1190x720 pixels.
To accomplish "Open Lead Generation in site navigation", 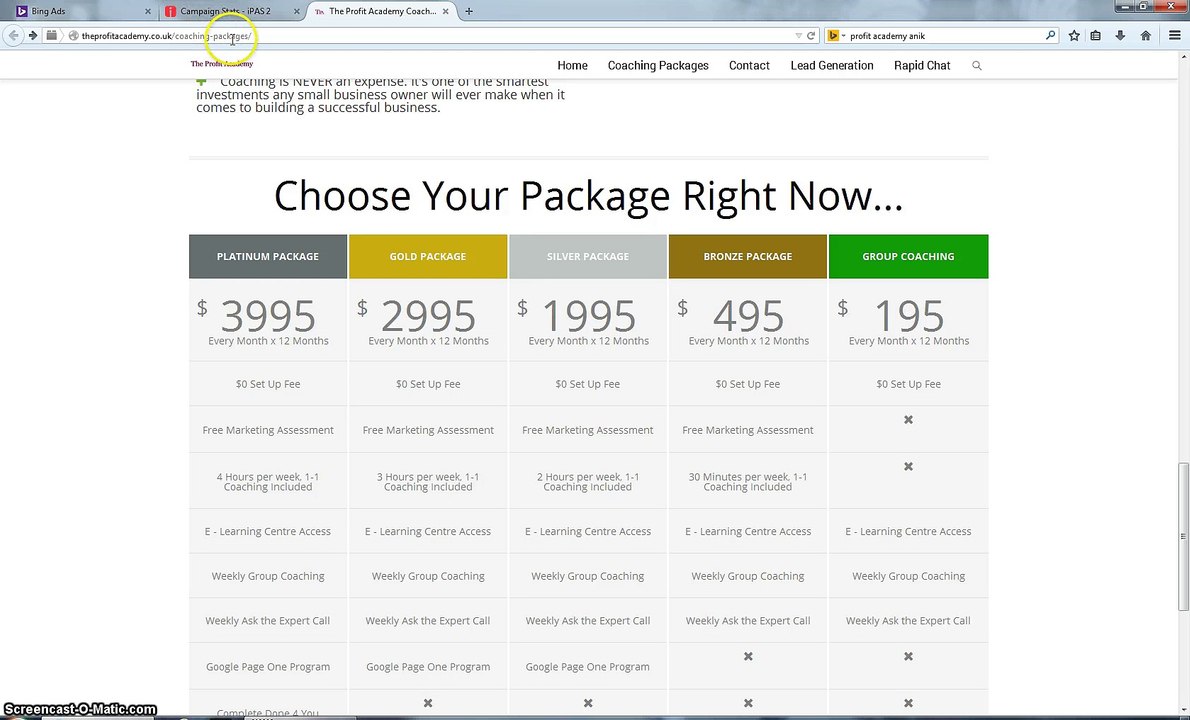I will 832,65.
